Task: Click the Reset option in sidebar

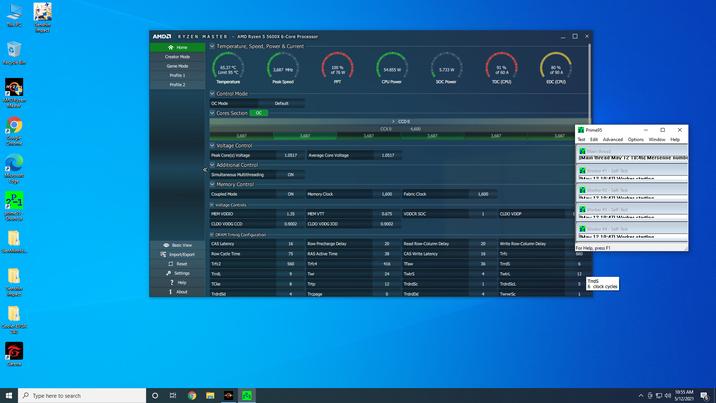Action: pos(177,264)
